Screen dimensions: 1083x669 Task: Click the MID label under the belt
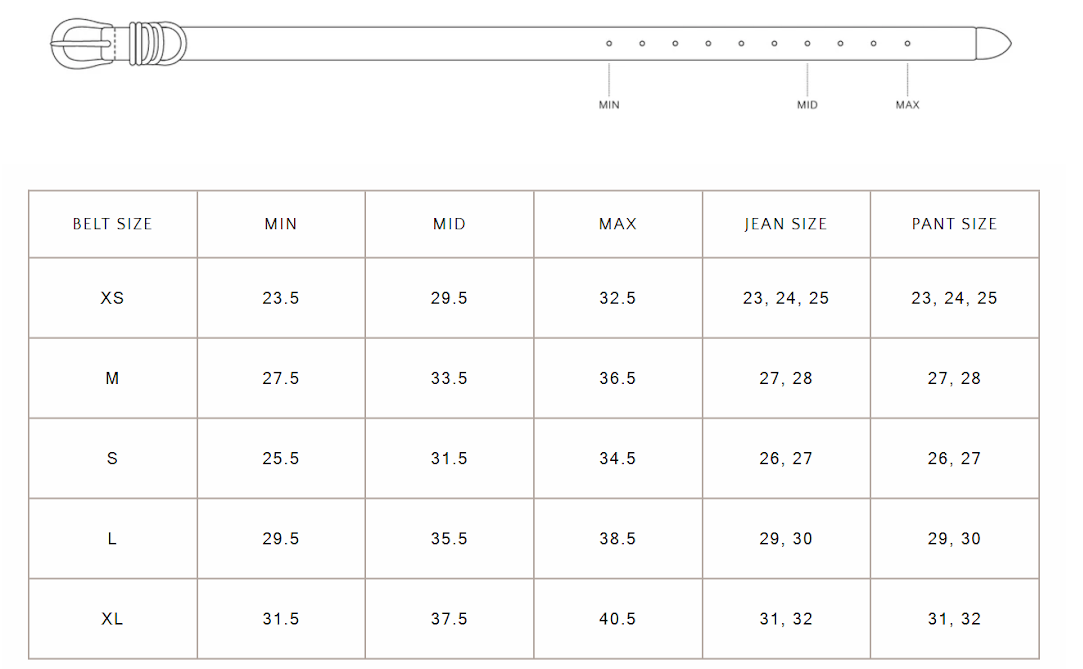(807, 105)
